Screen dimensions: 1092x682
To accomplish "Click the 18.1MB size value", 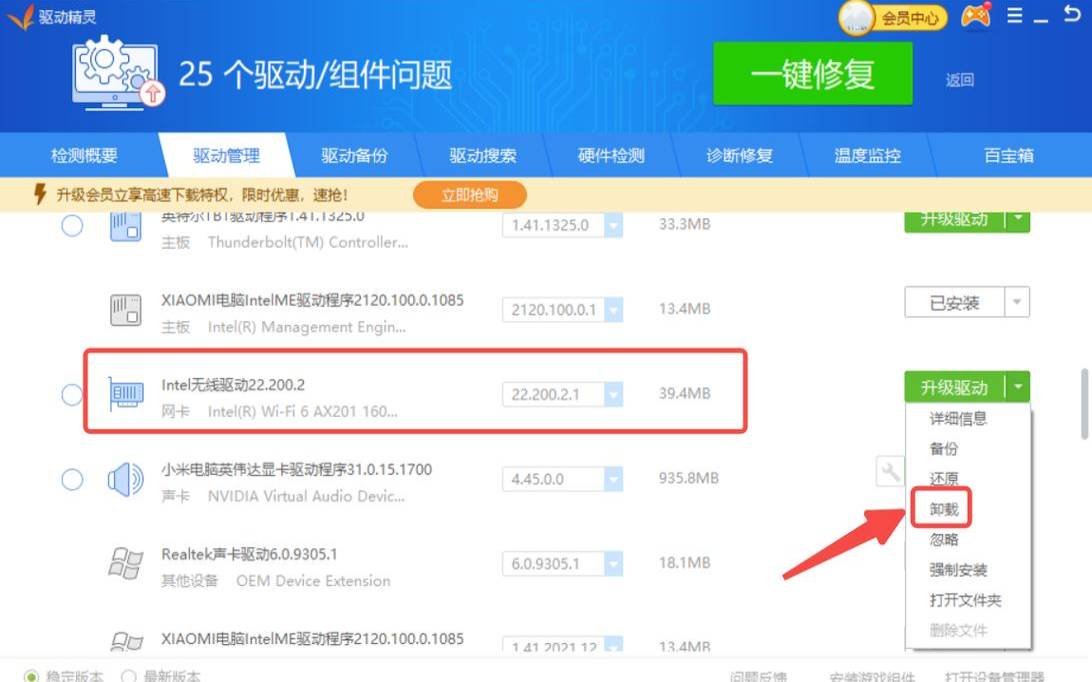I will point(685,563).
